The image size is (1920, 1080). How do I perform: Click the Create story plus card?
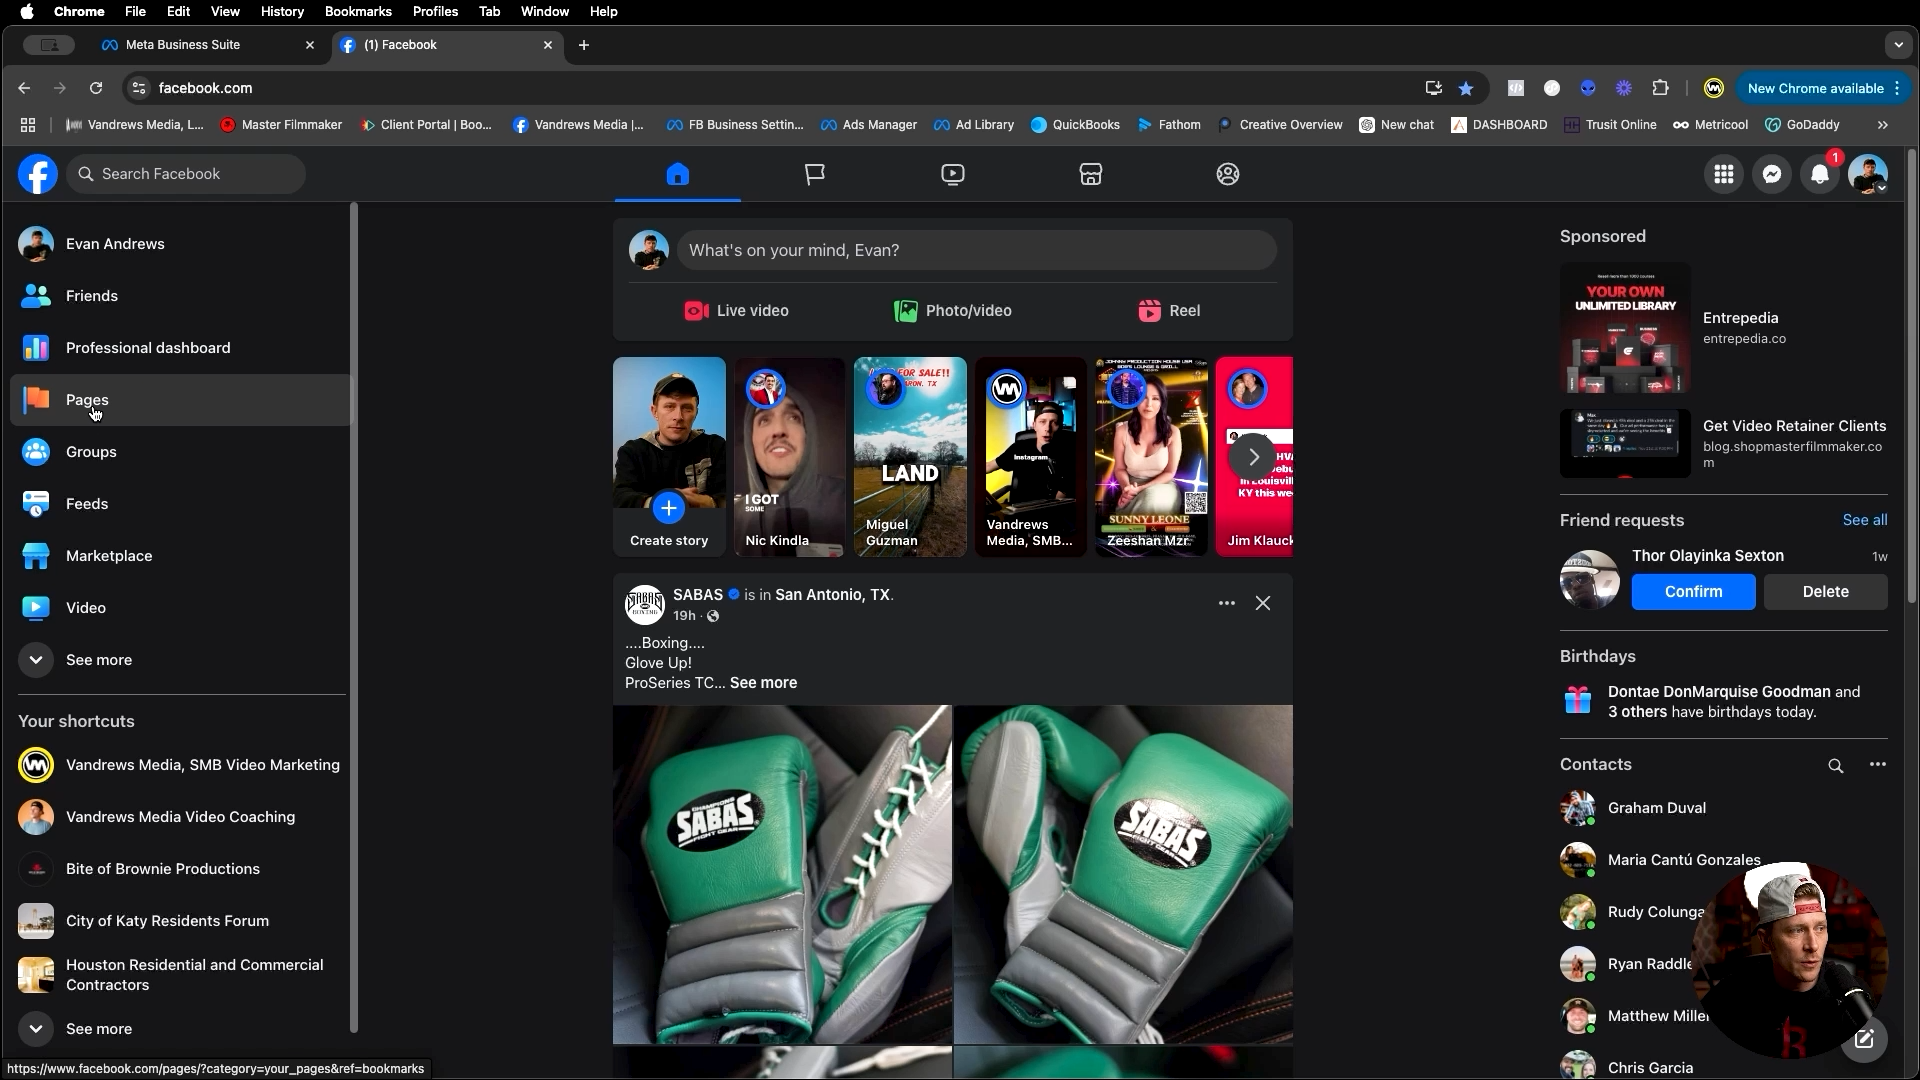tap(669, 457)
